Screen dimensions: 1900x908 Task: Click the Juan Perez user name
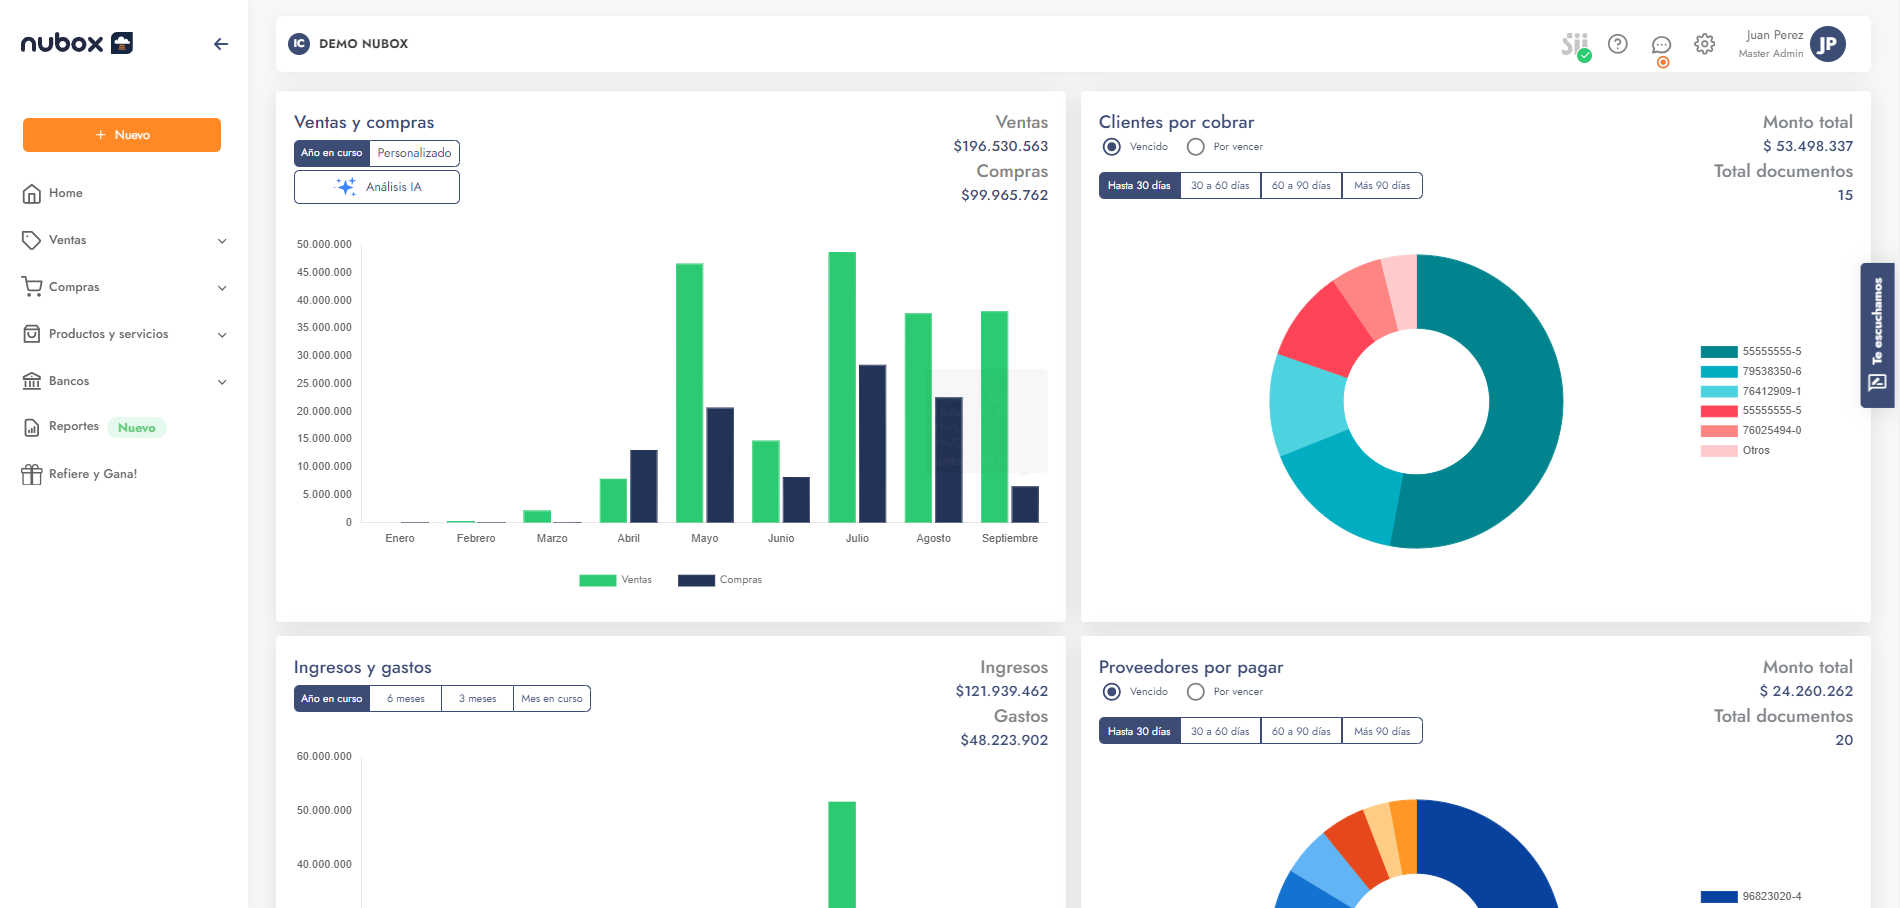click(x=1774, y=35)
